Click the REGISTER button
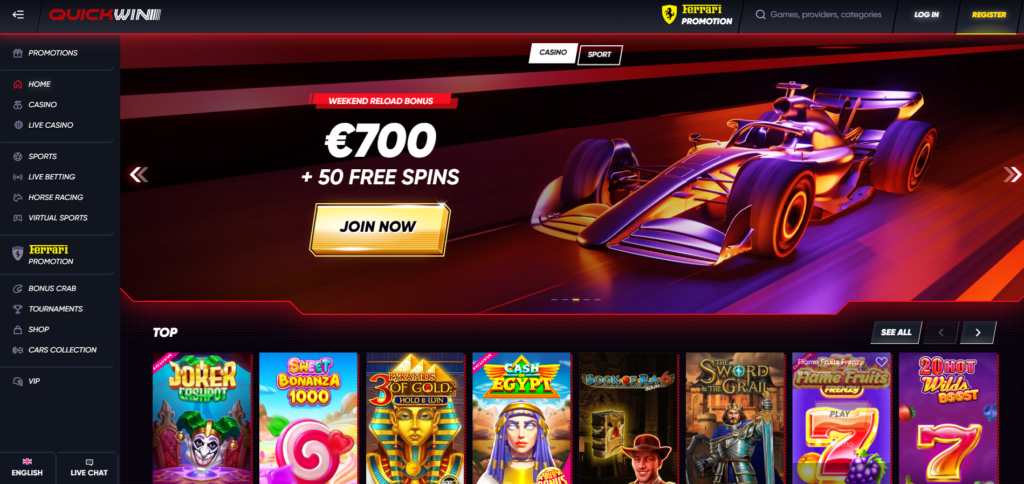1024x484 pixels. click(989, 15)
